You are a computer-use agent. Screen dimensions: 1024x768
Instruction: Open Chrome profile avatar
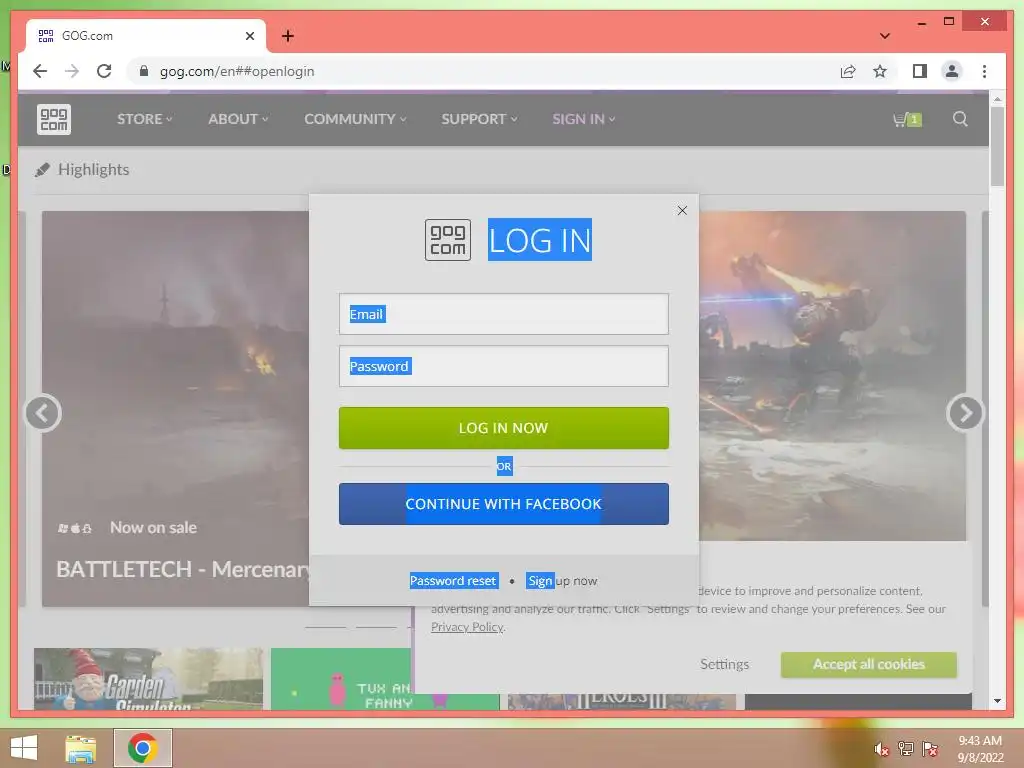point(952,71)
